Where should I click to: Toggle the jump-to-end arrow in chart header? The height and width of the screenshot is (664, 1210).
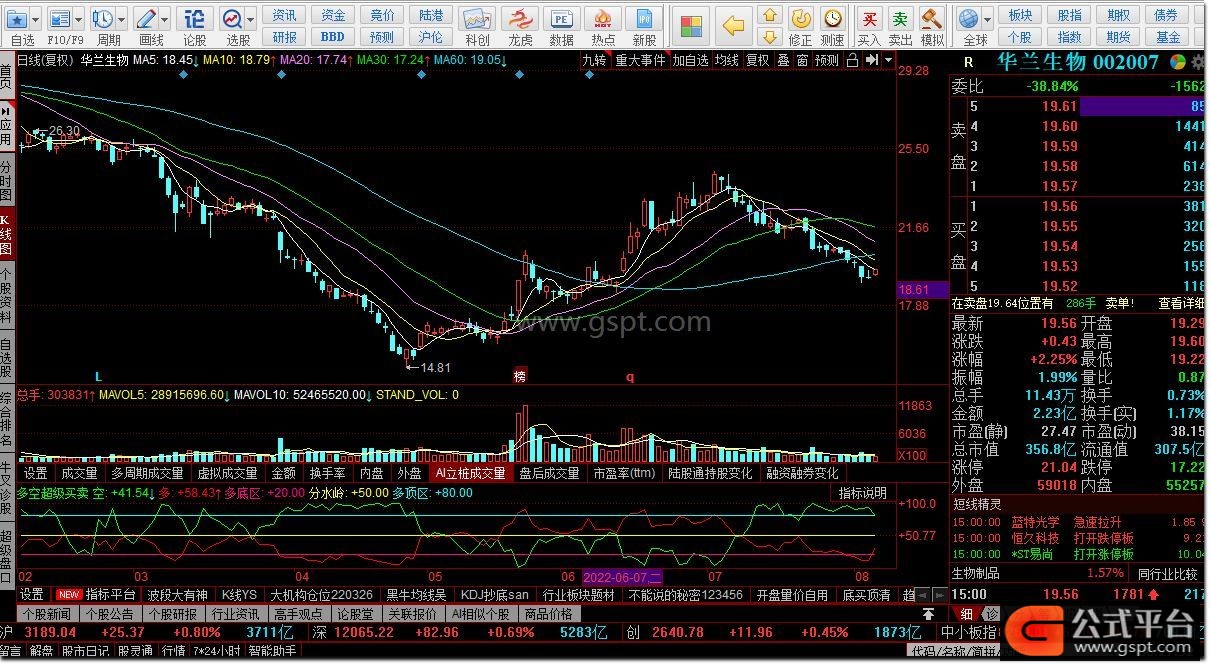click(872, 60)
